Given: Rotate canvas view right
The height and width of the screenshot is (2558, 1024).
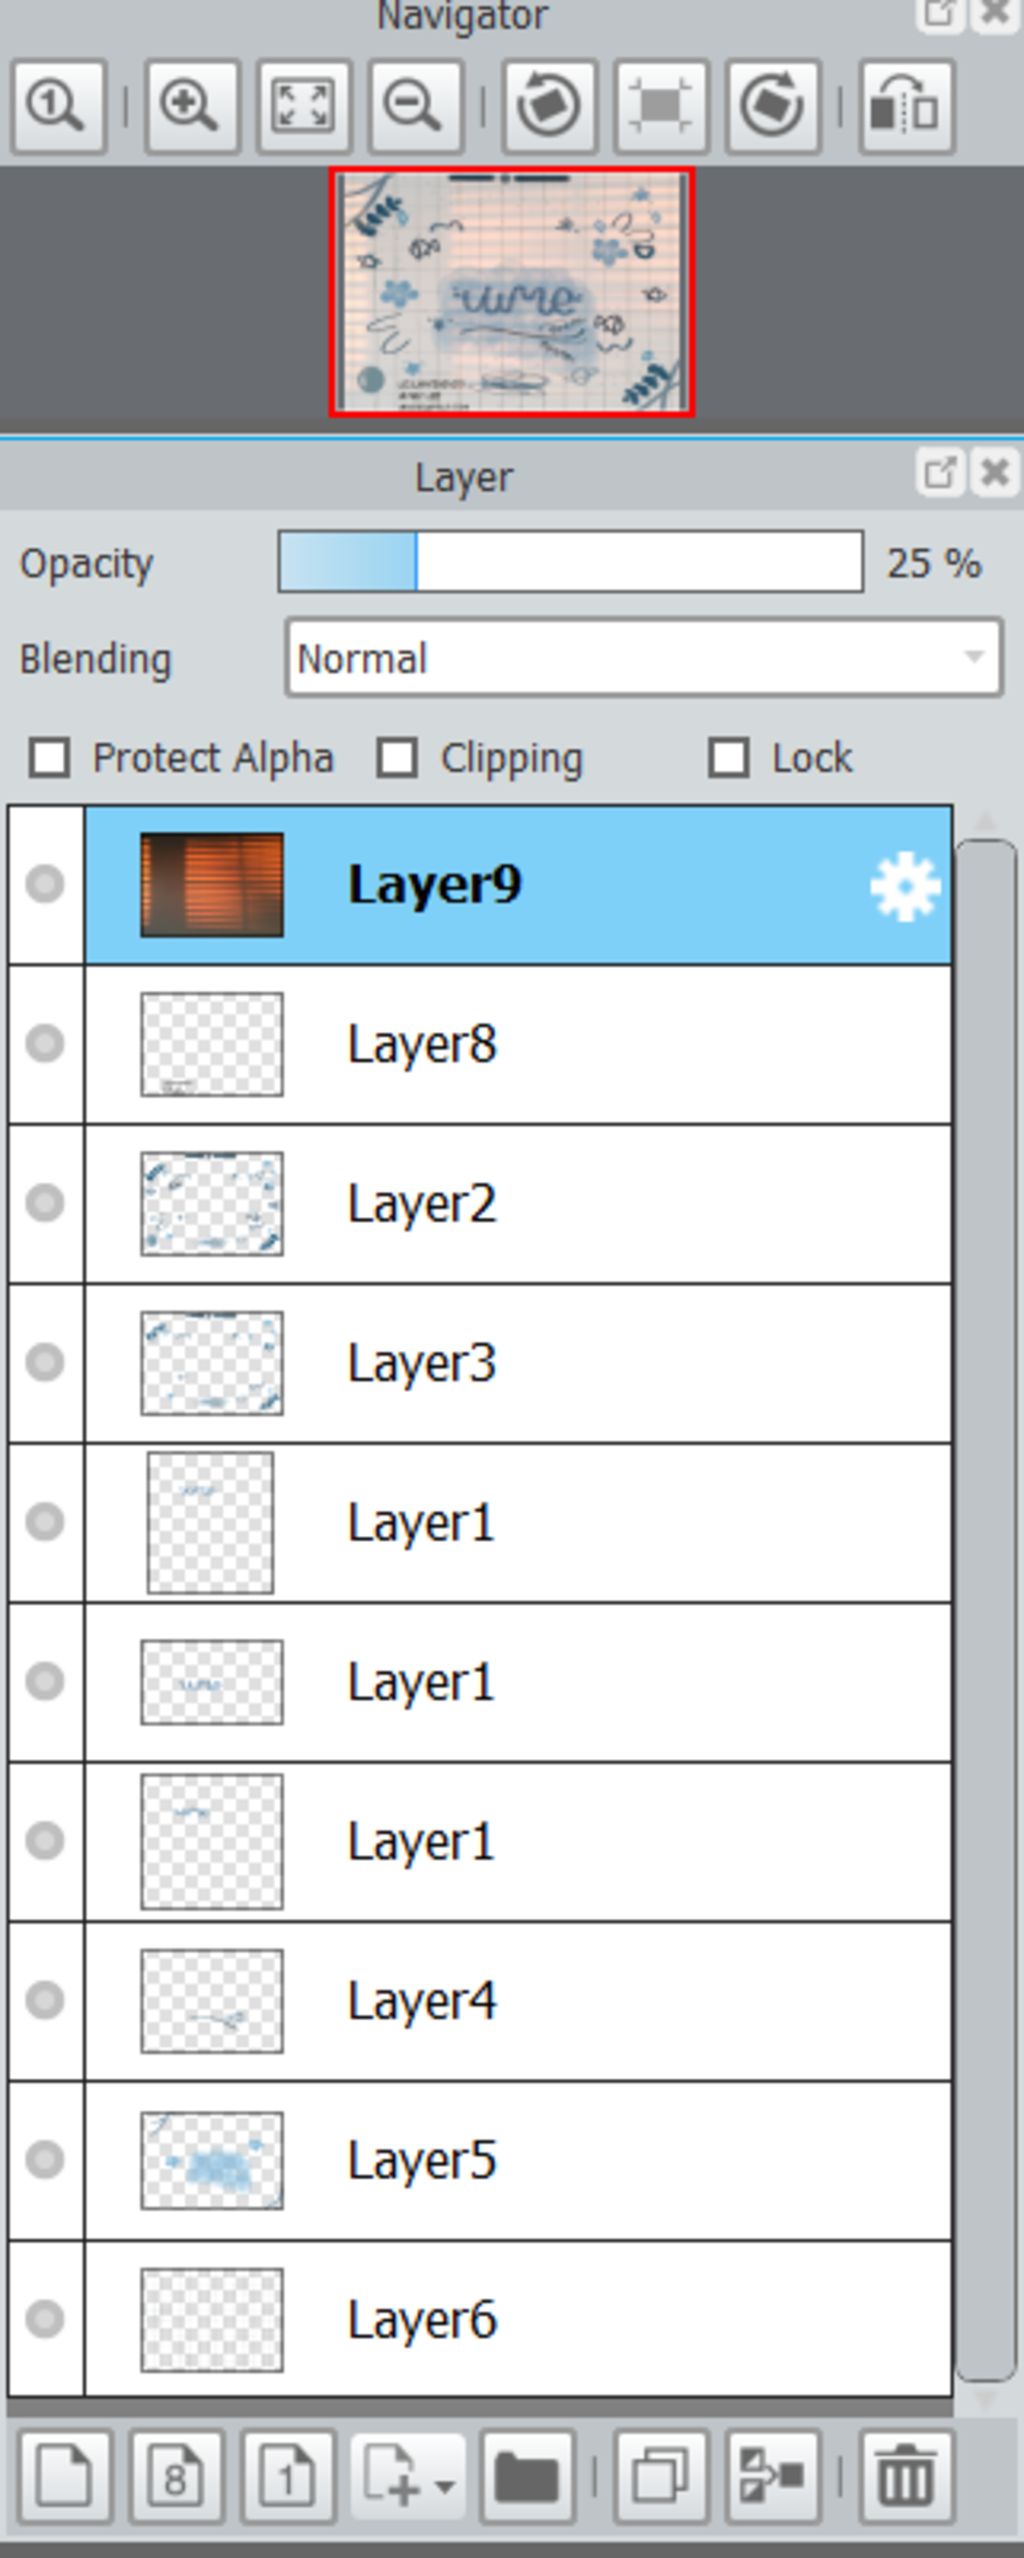Looking at the screenshot, I should point(773,106).
